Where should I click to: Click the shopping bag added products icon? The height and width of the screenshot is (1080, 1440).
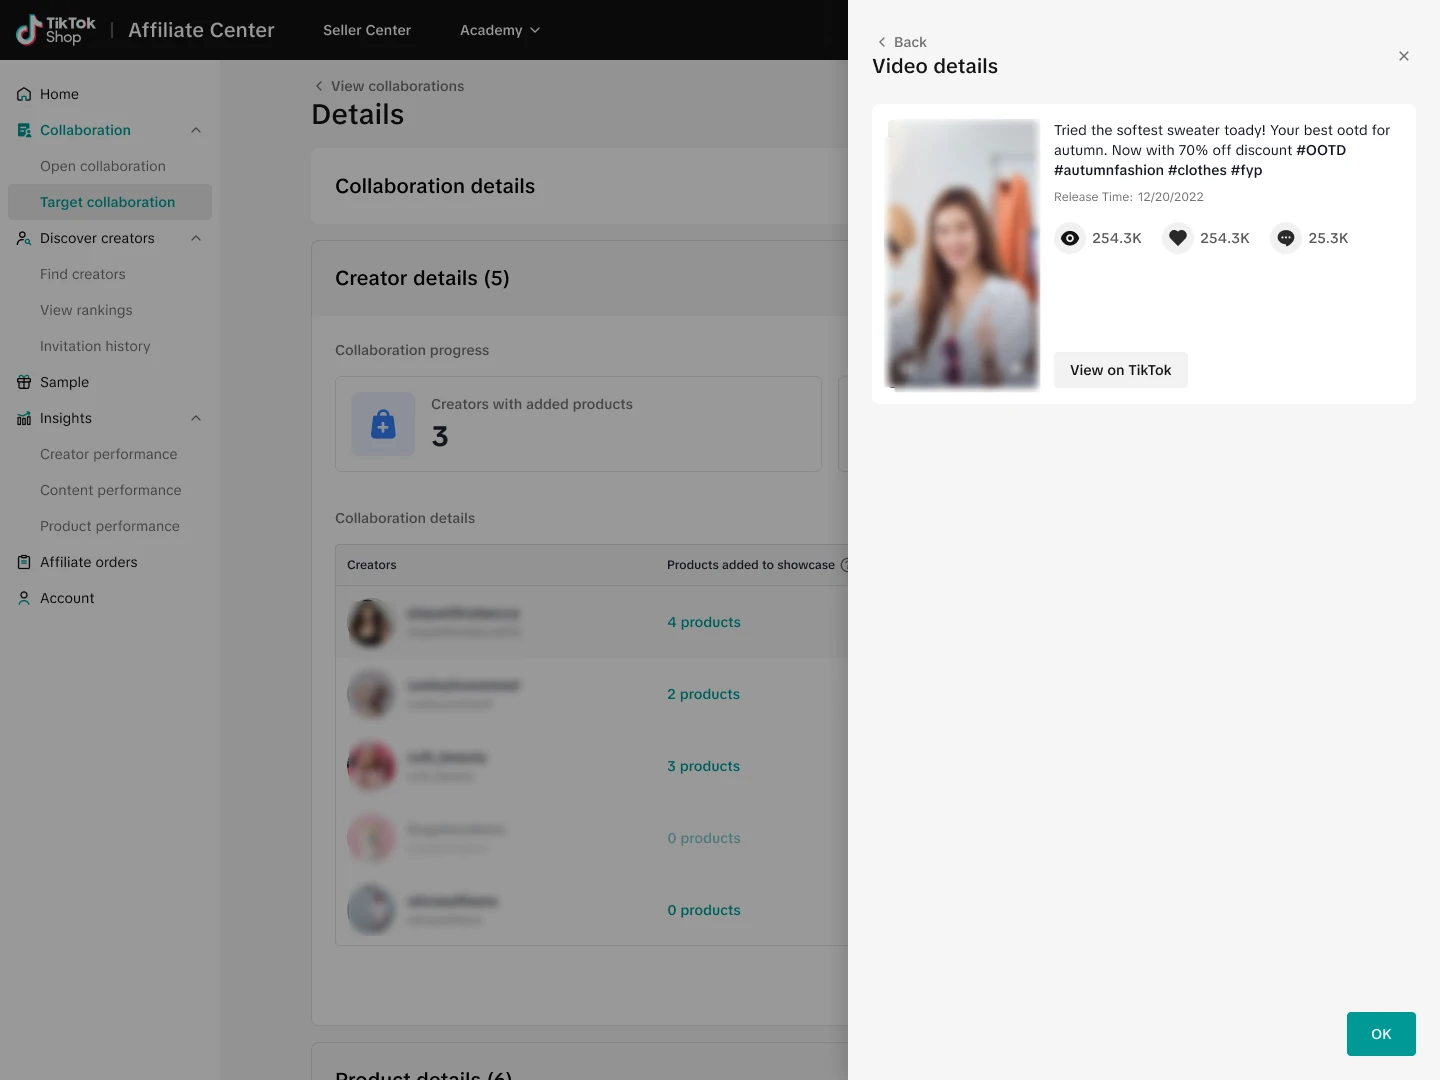pyautogui.click(x=383, y=424)
